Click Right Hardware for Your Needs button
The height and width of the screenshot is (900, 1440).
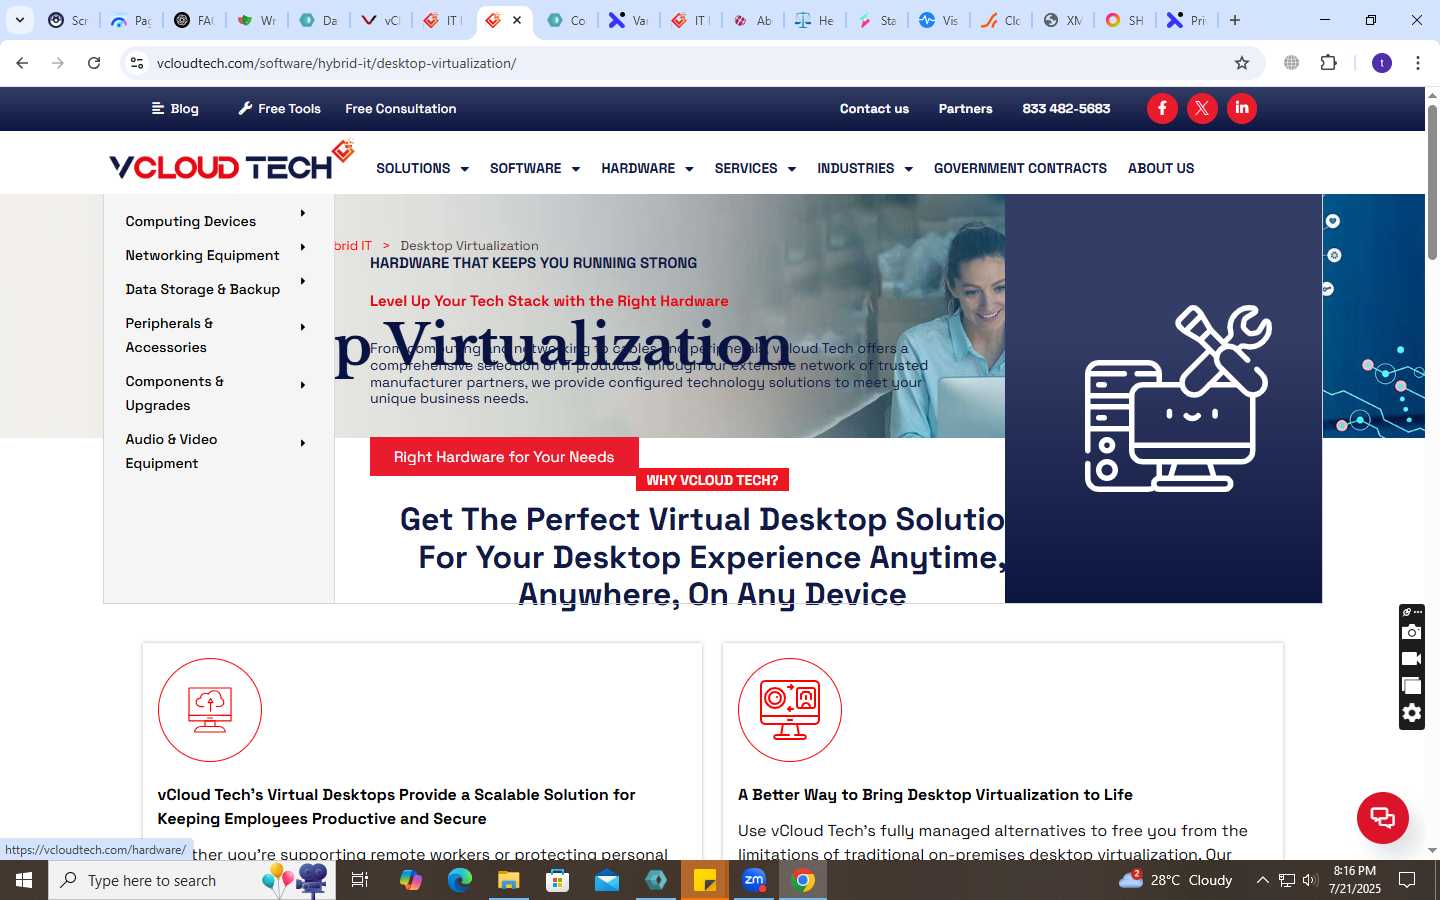click(504, 456)
